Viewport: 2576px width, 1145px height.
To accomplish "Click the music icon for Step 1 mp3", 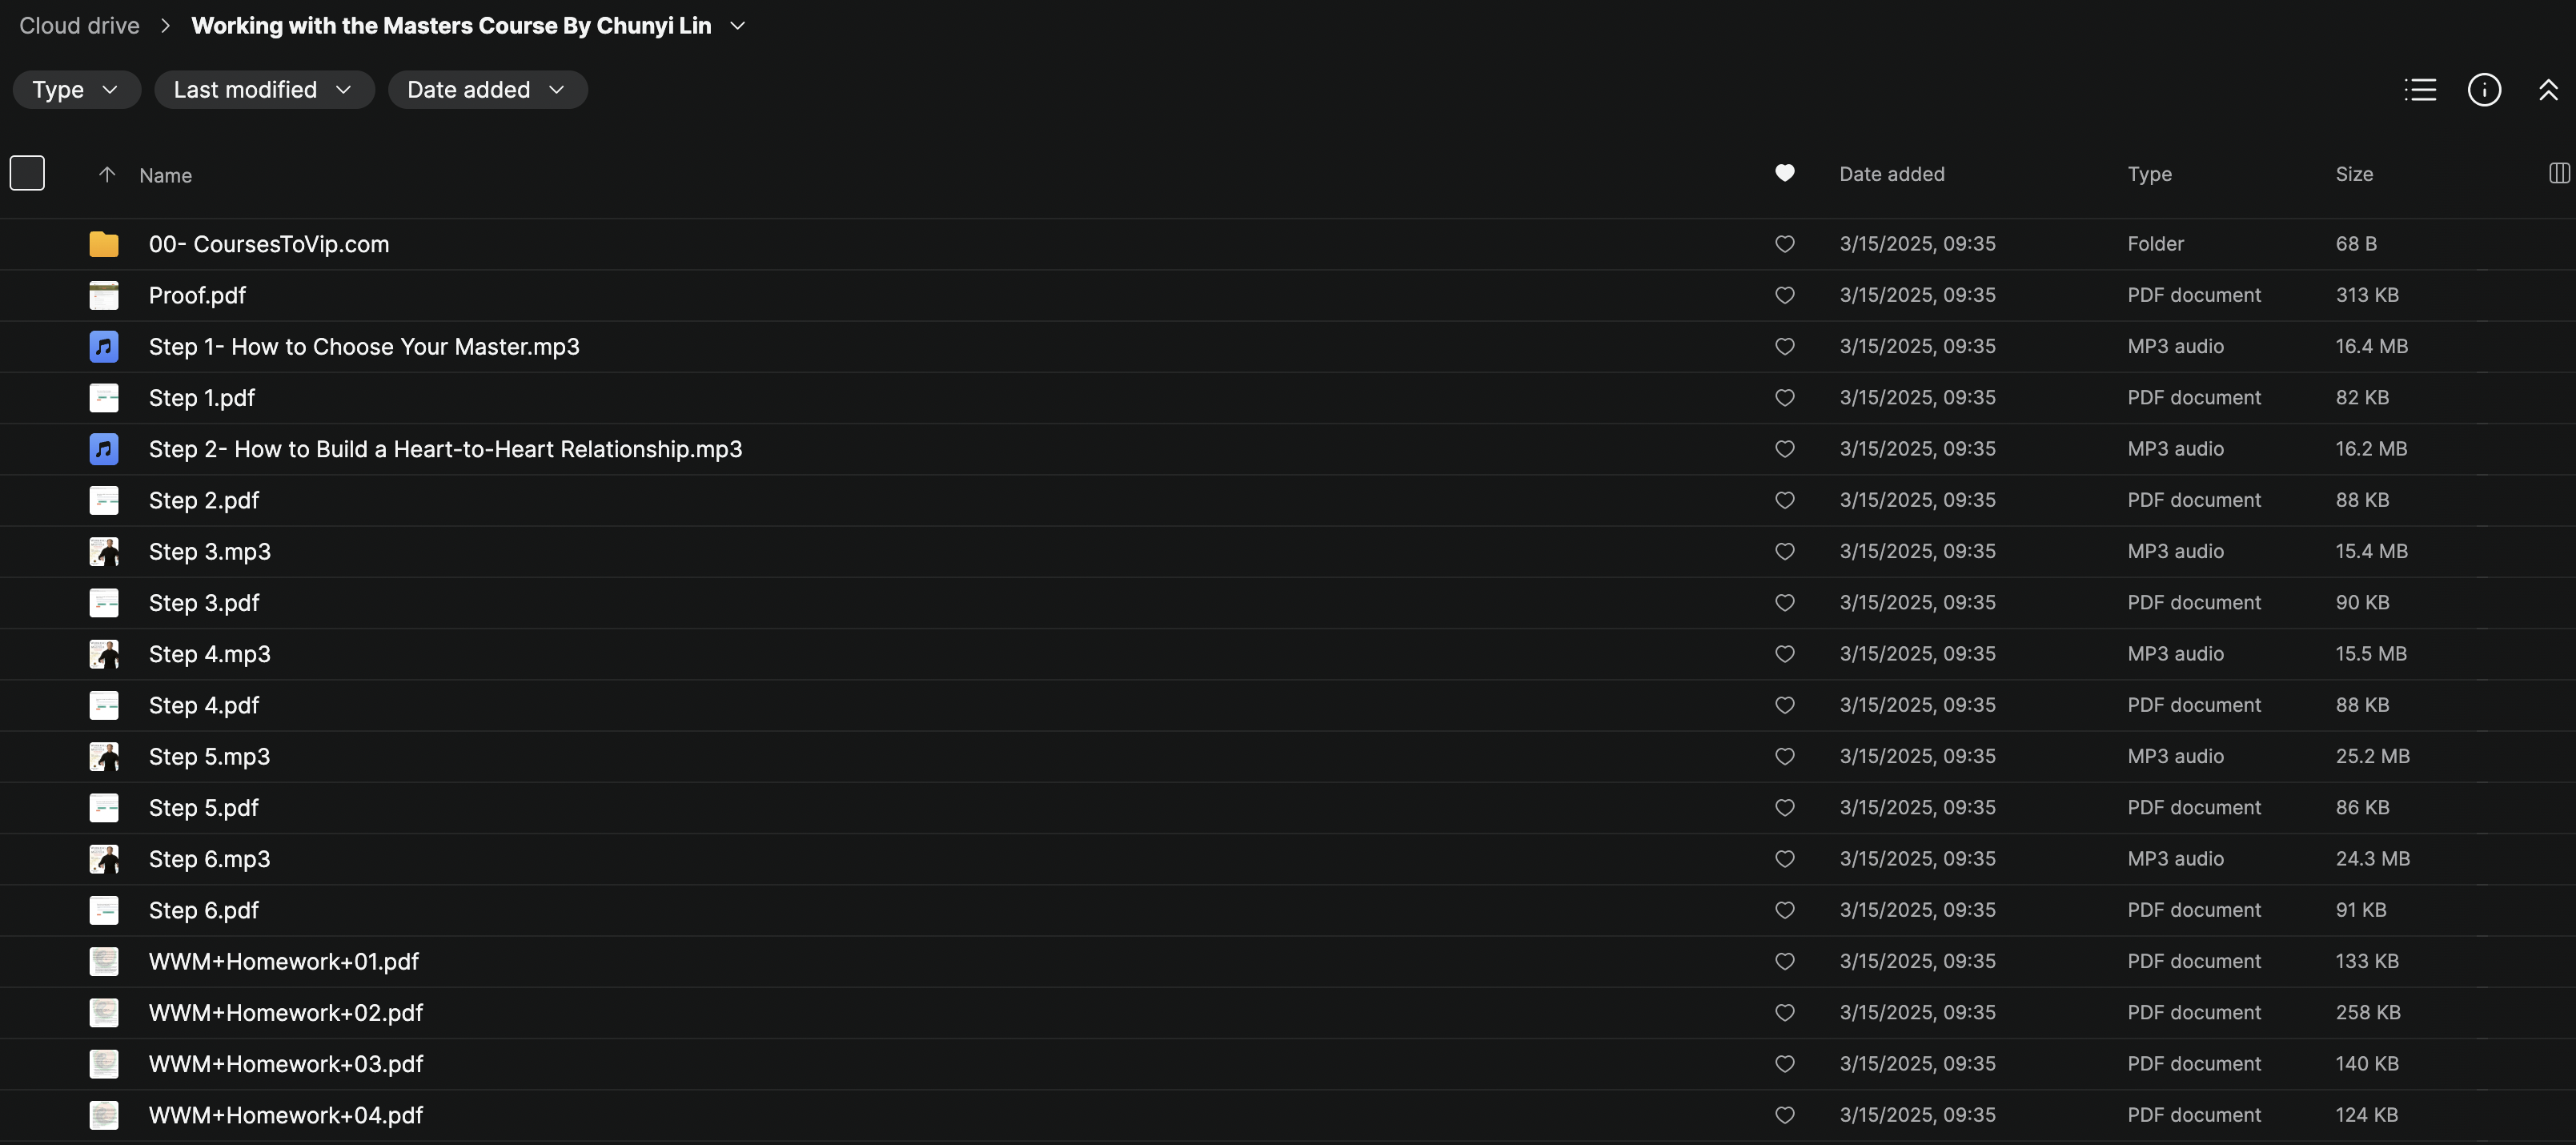I will [104, 347].
